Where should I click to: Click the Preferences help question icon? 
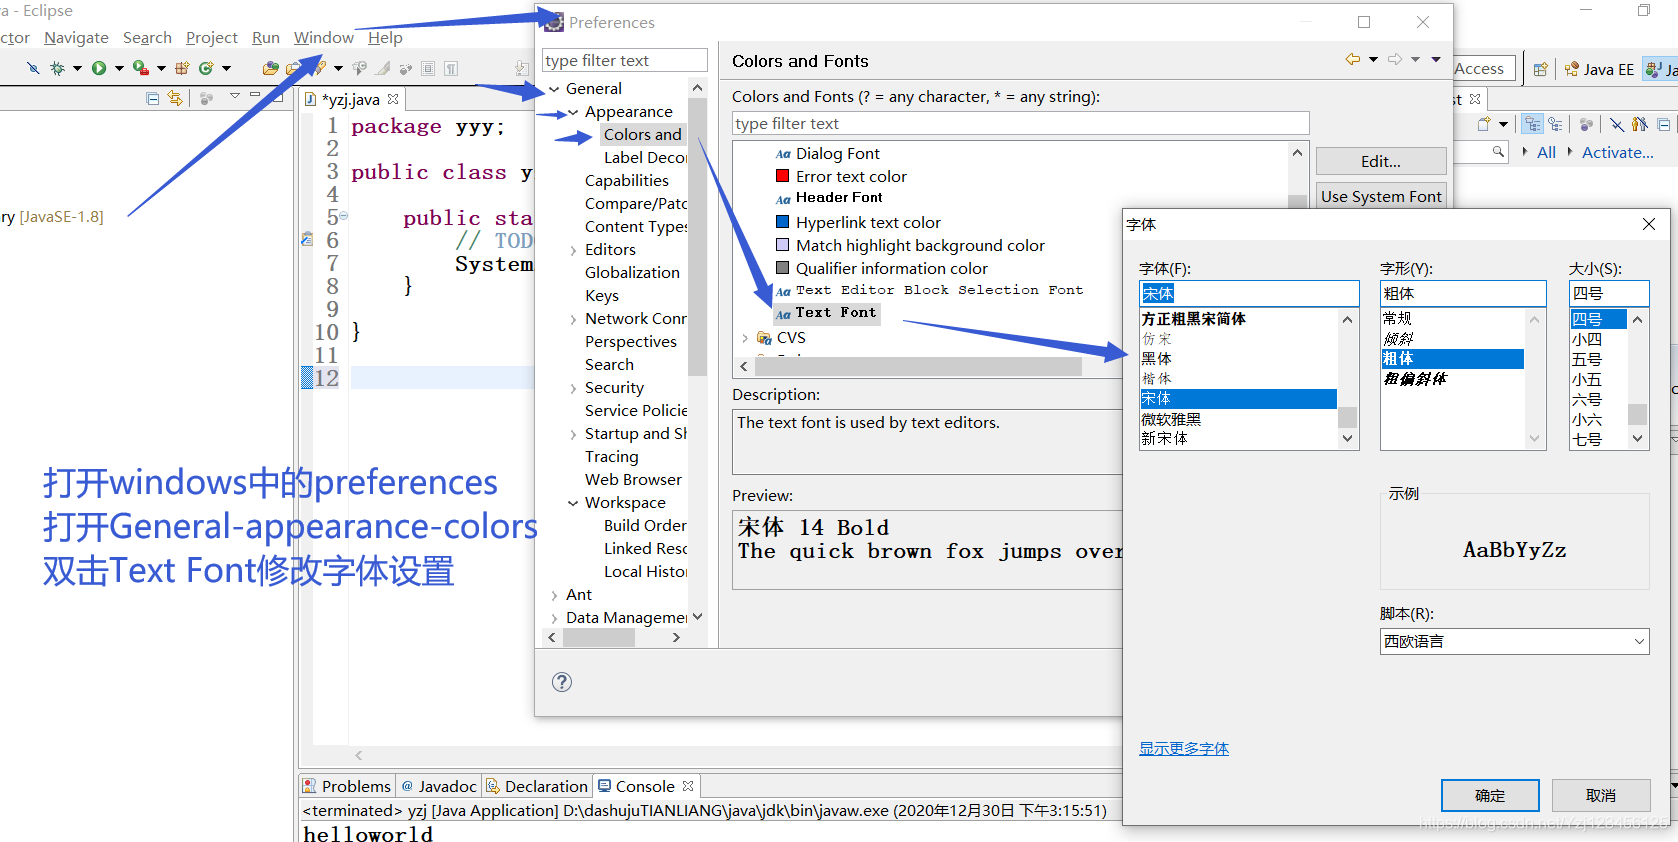[562, 682]
